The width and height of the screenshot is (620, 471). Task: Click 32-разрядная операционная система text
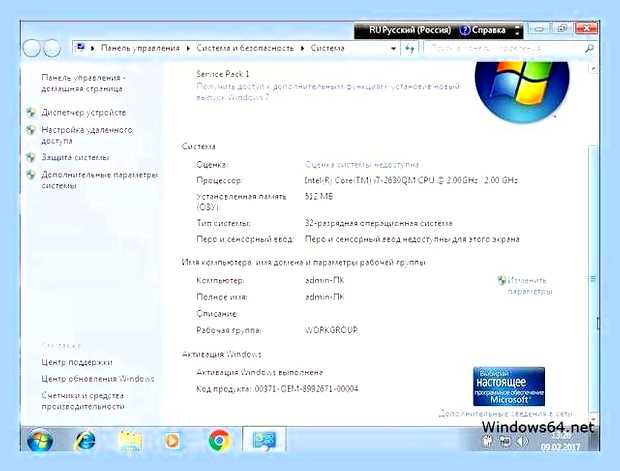point(379,223)
